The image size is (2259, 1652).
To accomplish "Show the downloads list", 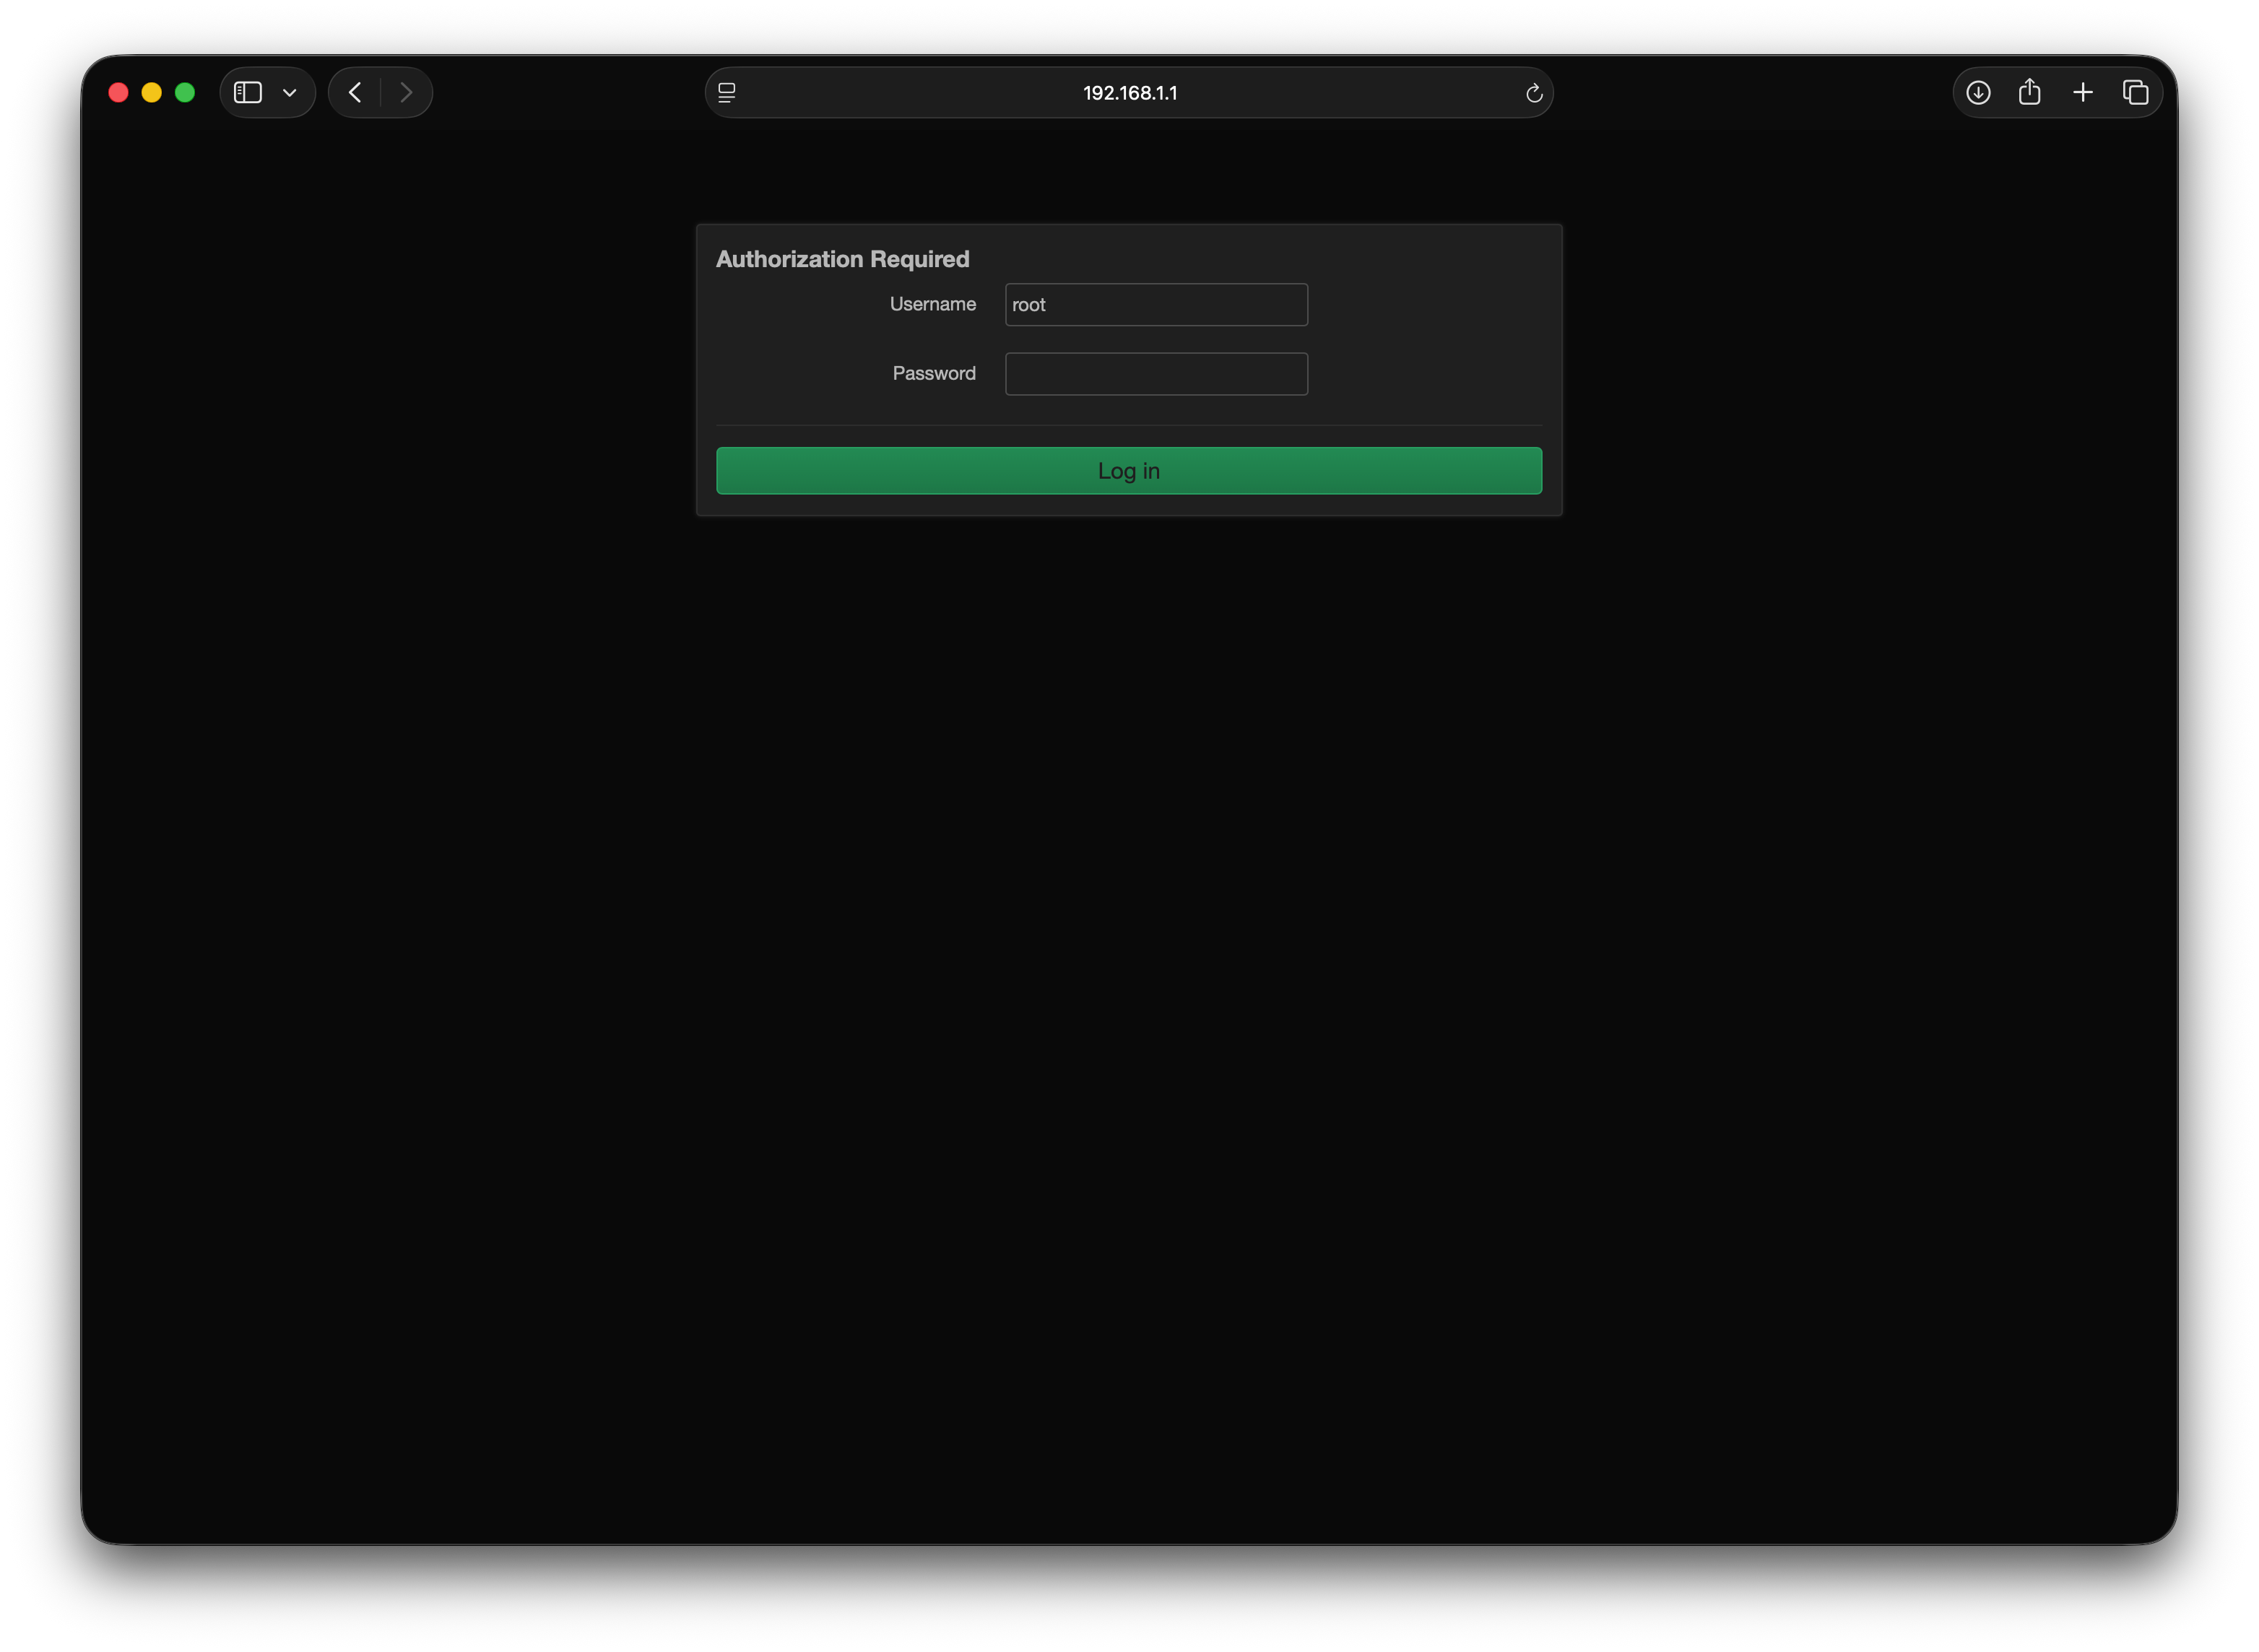I will coord(1978,93).
